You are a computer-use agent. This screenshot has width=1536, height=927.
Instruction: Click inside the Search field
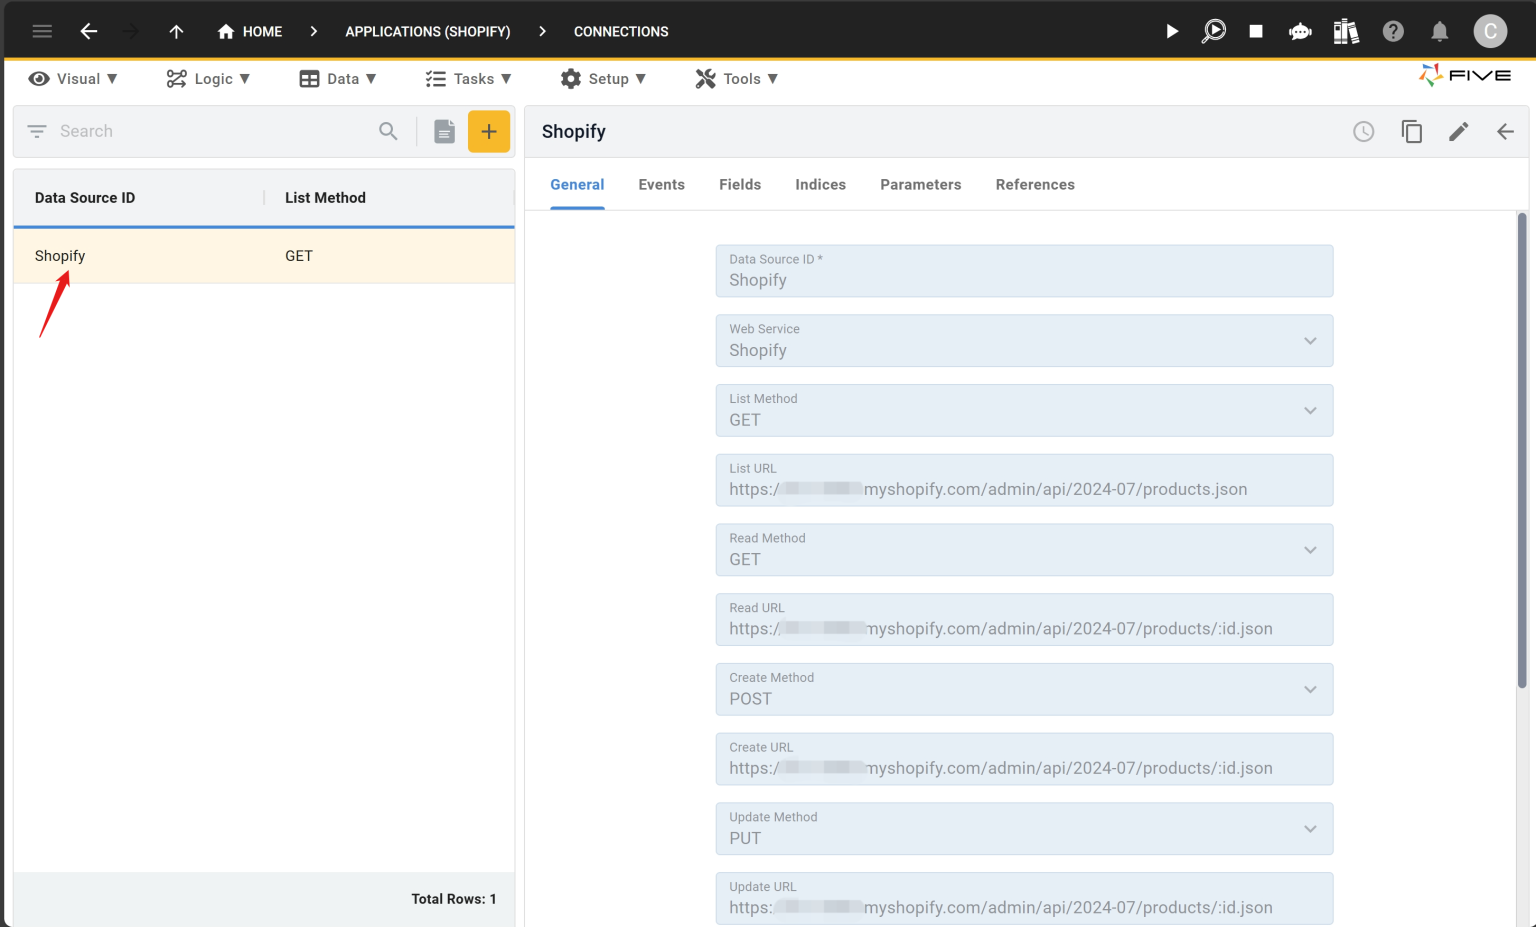(200, 131)
